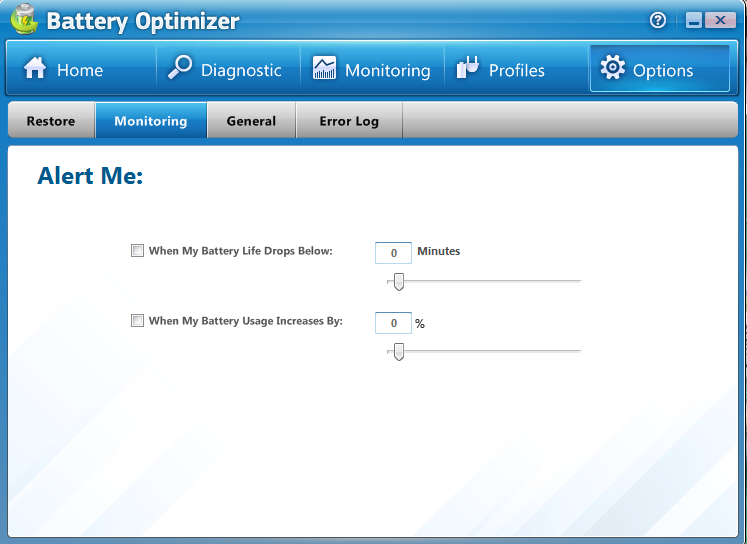The image size is (747, 544).
Task: Click the Minutes value input field
Action: [x=394, y=253]
